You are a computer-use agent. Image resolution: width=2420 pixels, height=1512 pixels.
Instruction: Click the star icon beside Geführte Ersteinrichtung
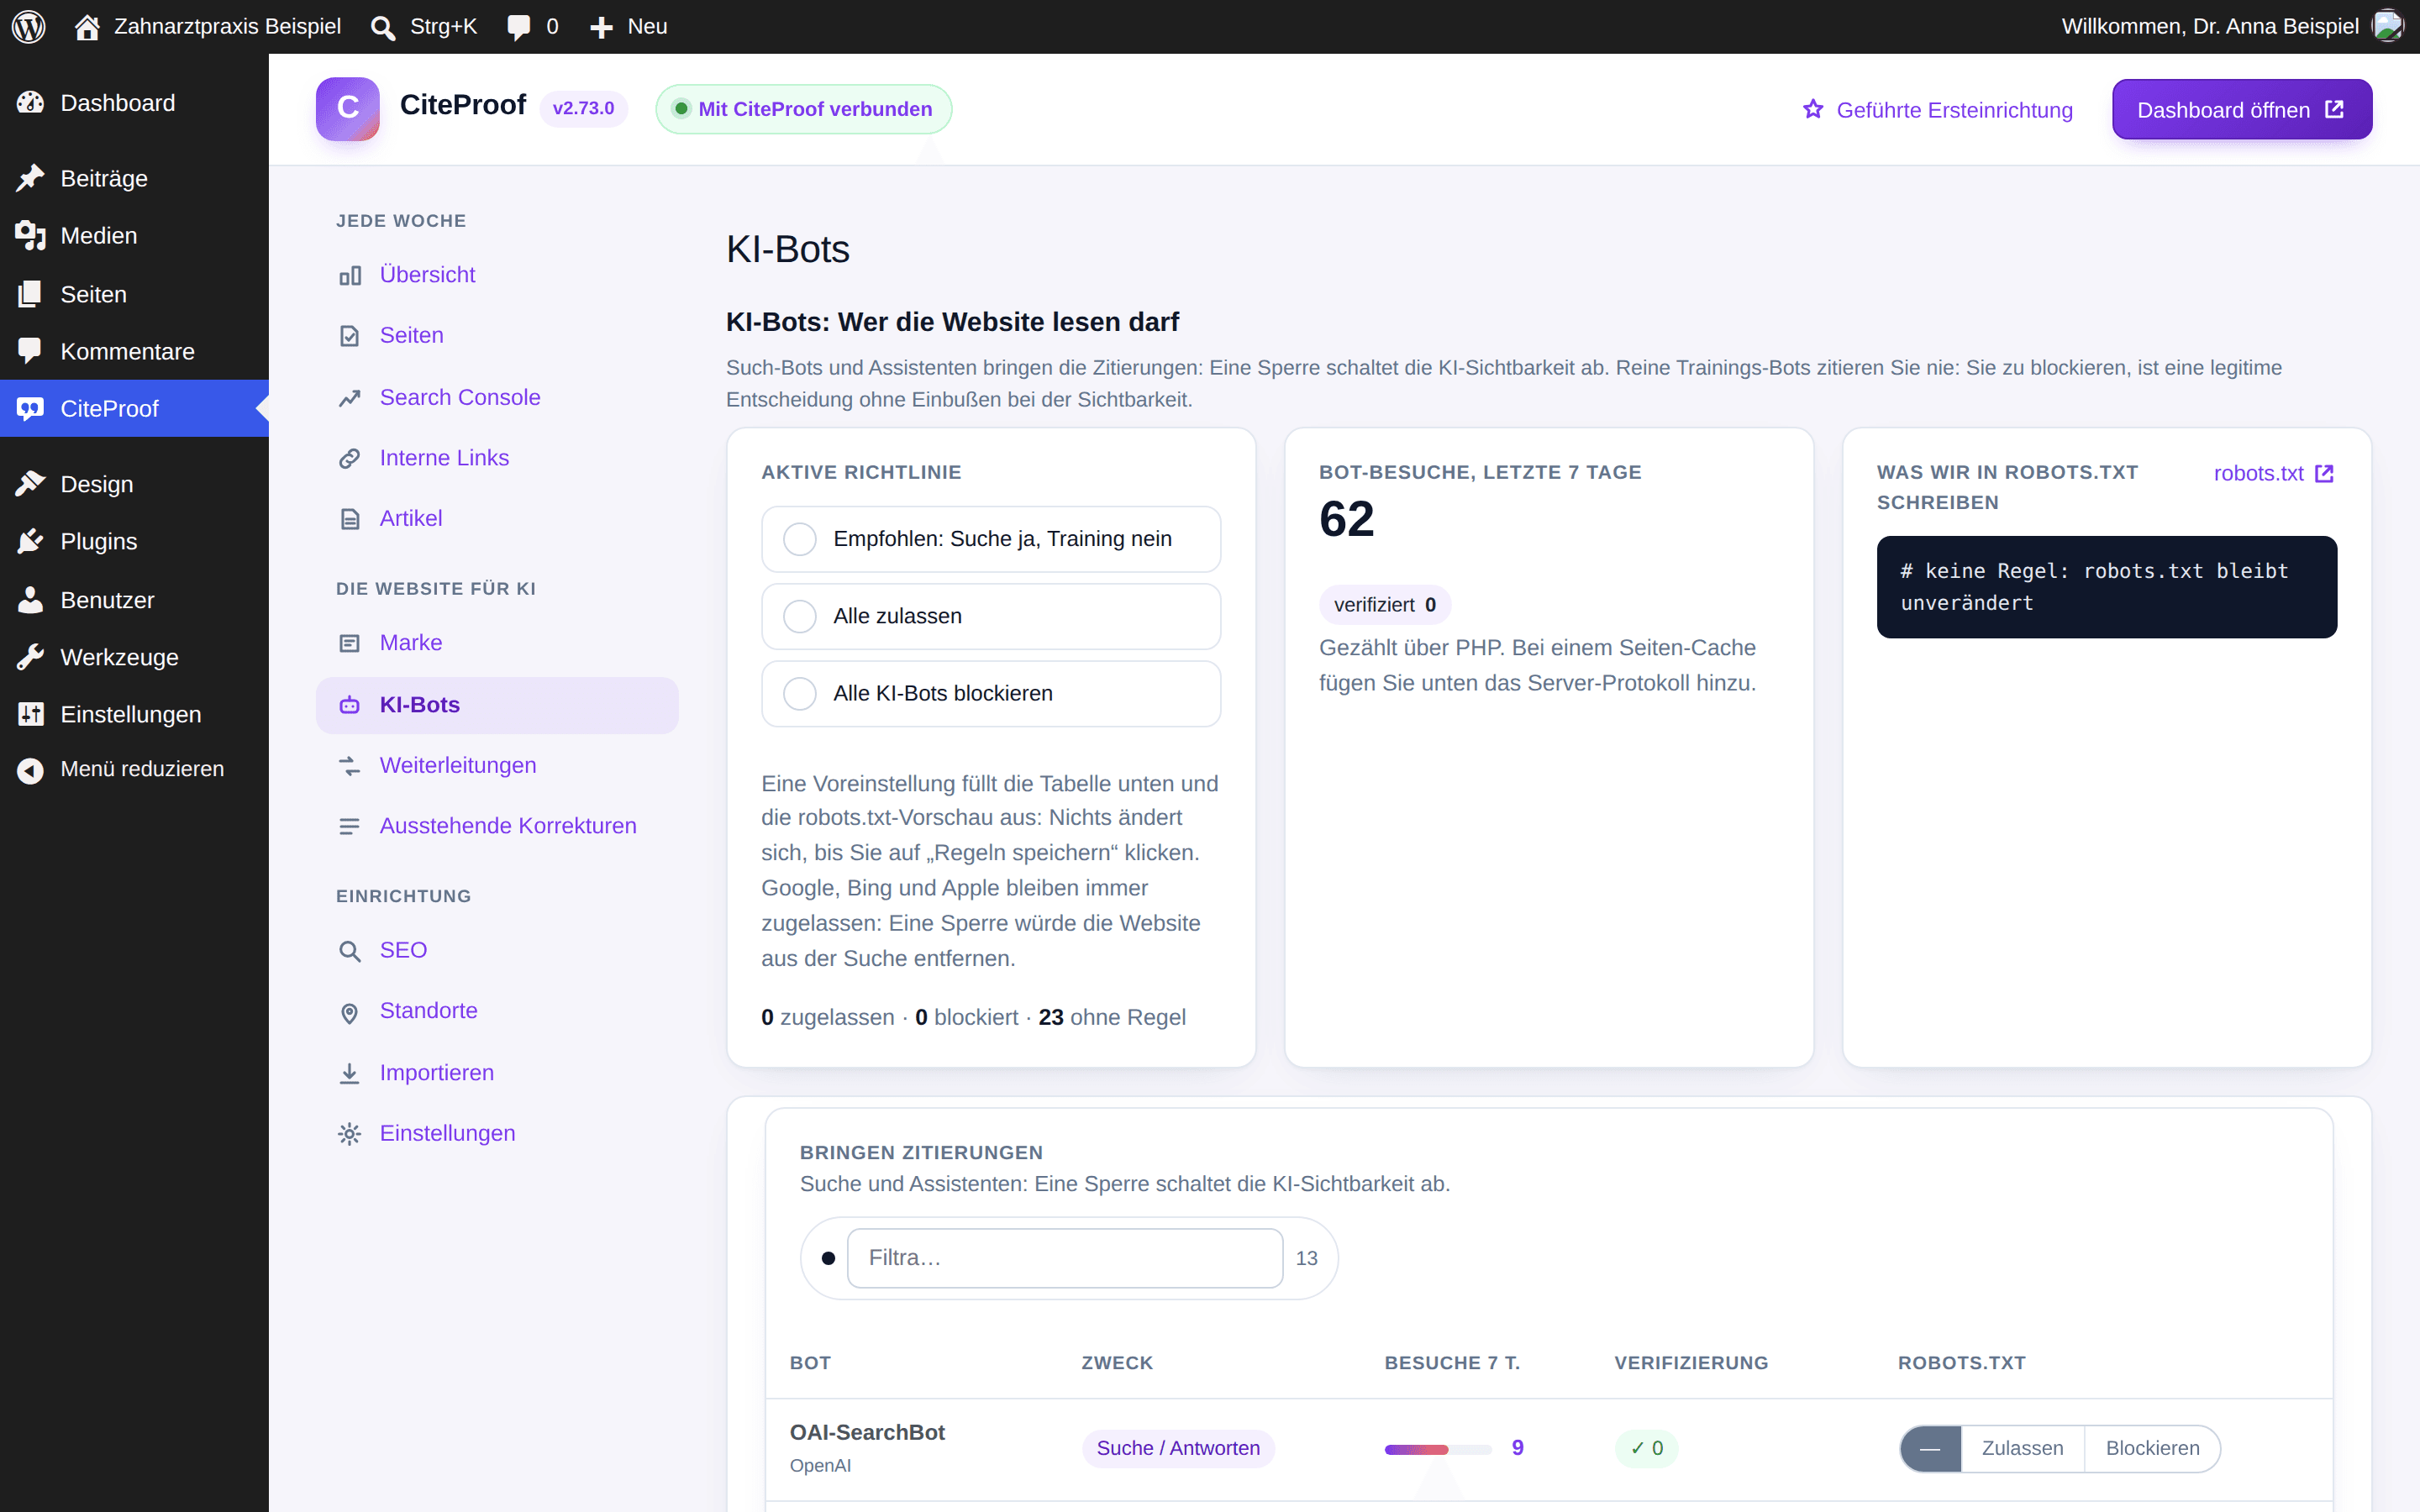pyautogui.click(x=1813, y=109)
